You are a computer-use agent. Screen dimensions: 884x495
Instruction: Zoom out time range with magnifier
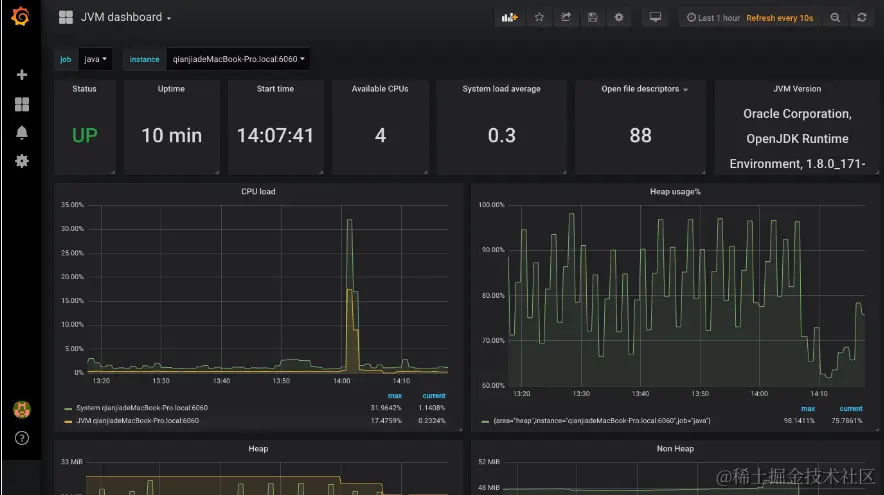pos(835,17)
